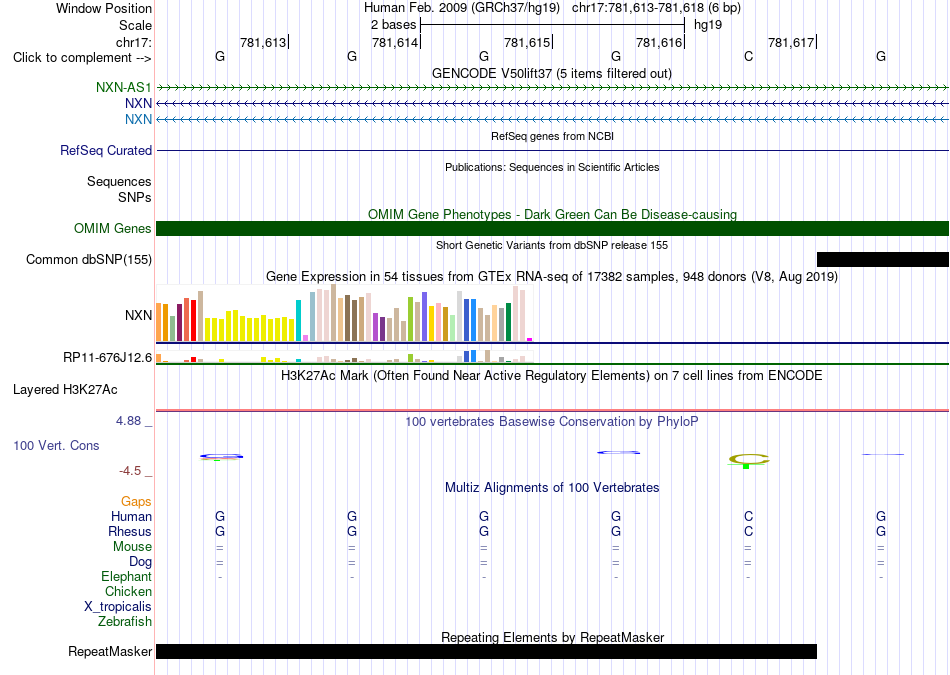Click the Scale 2 bases bar
Viewport: 950px width, 675px height.
(x=553, y=25)
